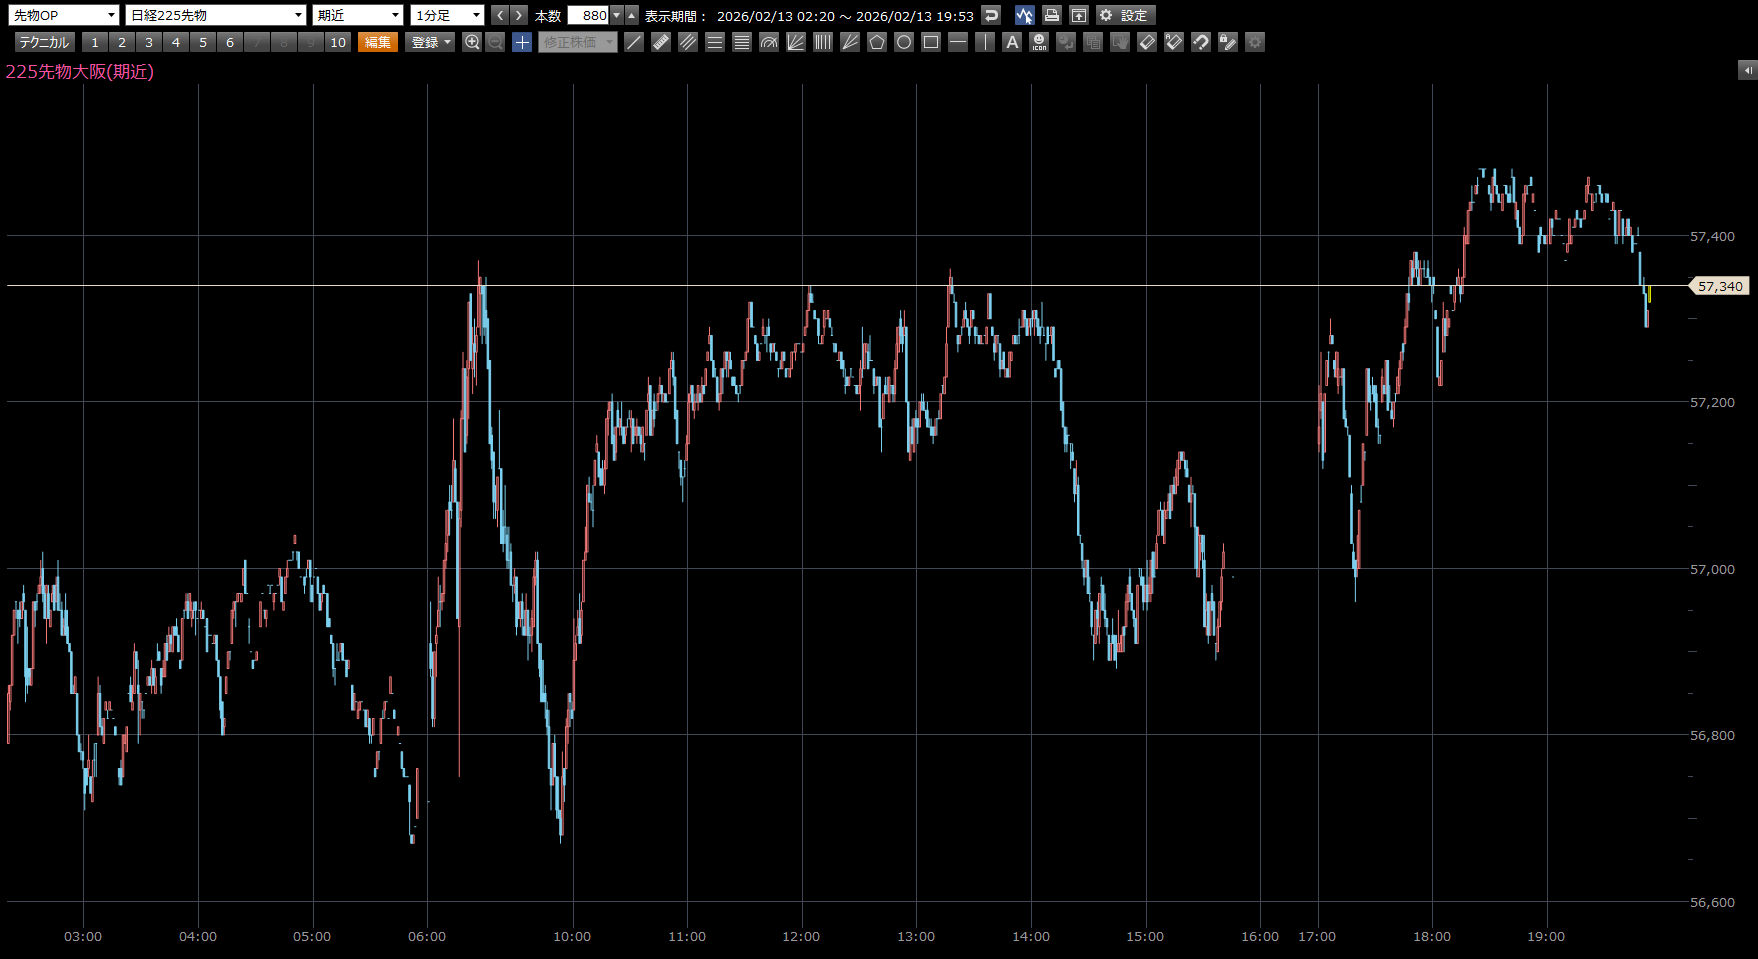Expand the 1分足 timeframe dropdown

447,15
